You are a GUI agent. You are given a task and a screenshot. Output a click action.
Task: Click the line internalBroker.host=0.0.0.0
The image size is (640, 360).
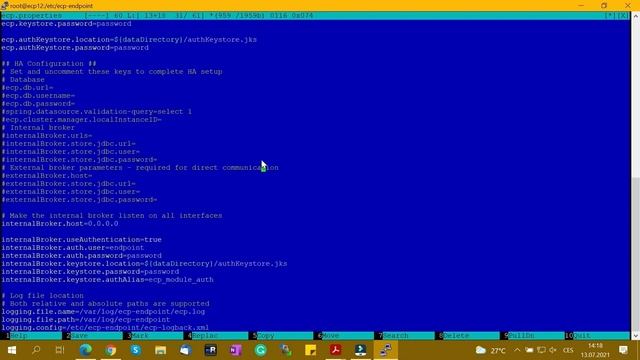(x=60, y=224)
